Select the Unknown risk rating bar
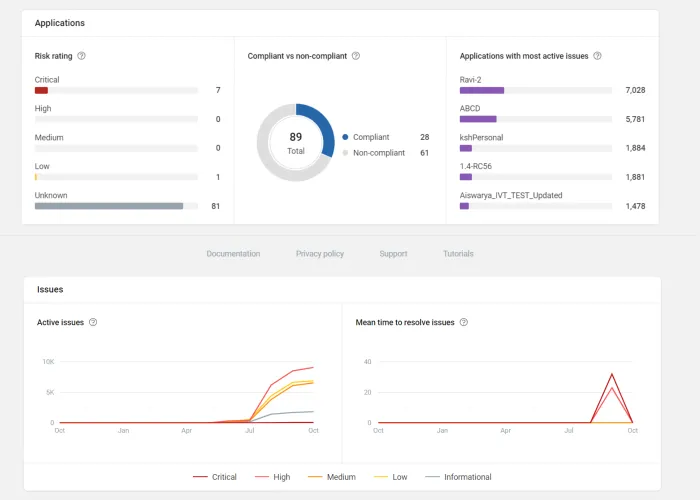The image size is (700, 500). 109,206
